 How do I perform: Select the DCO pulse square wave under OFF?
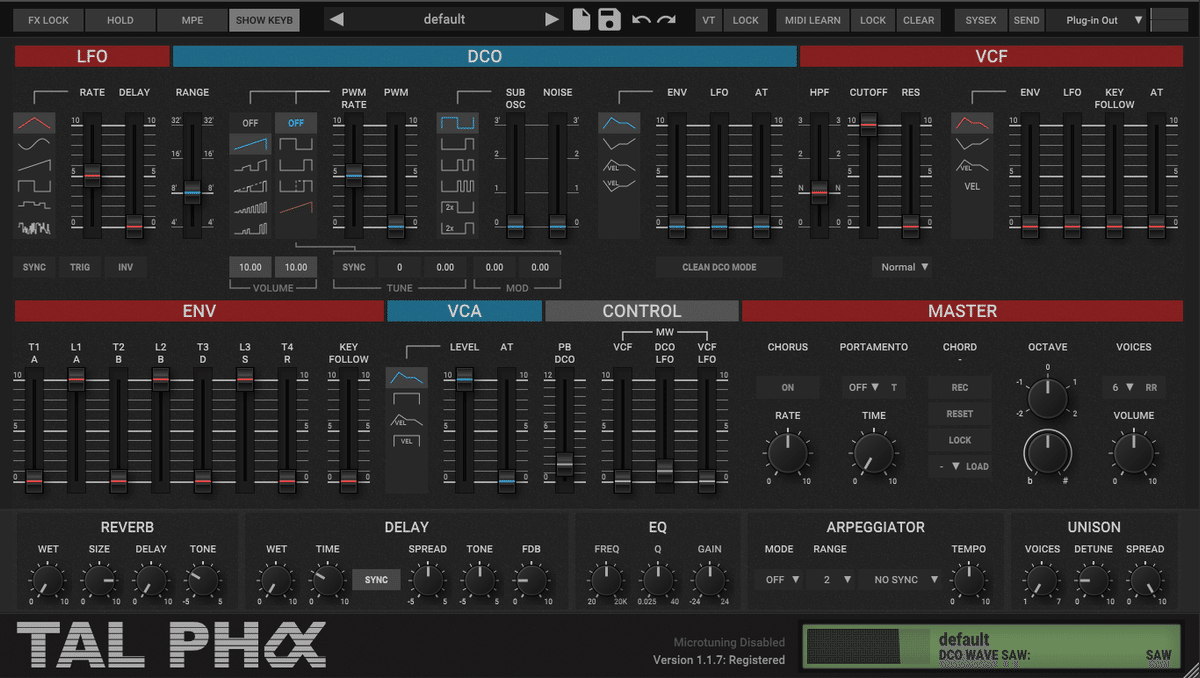coord(296,144)
